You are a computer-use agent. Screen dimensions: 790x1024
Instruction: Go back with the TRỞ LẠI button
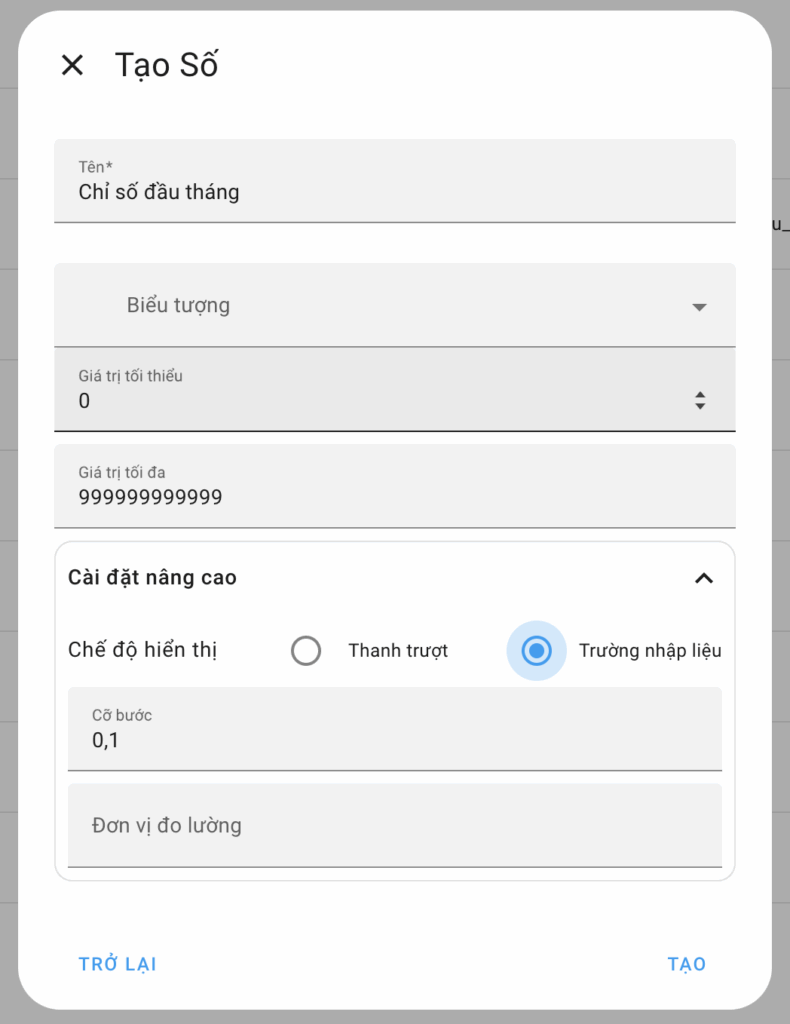point(118,964)
